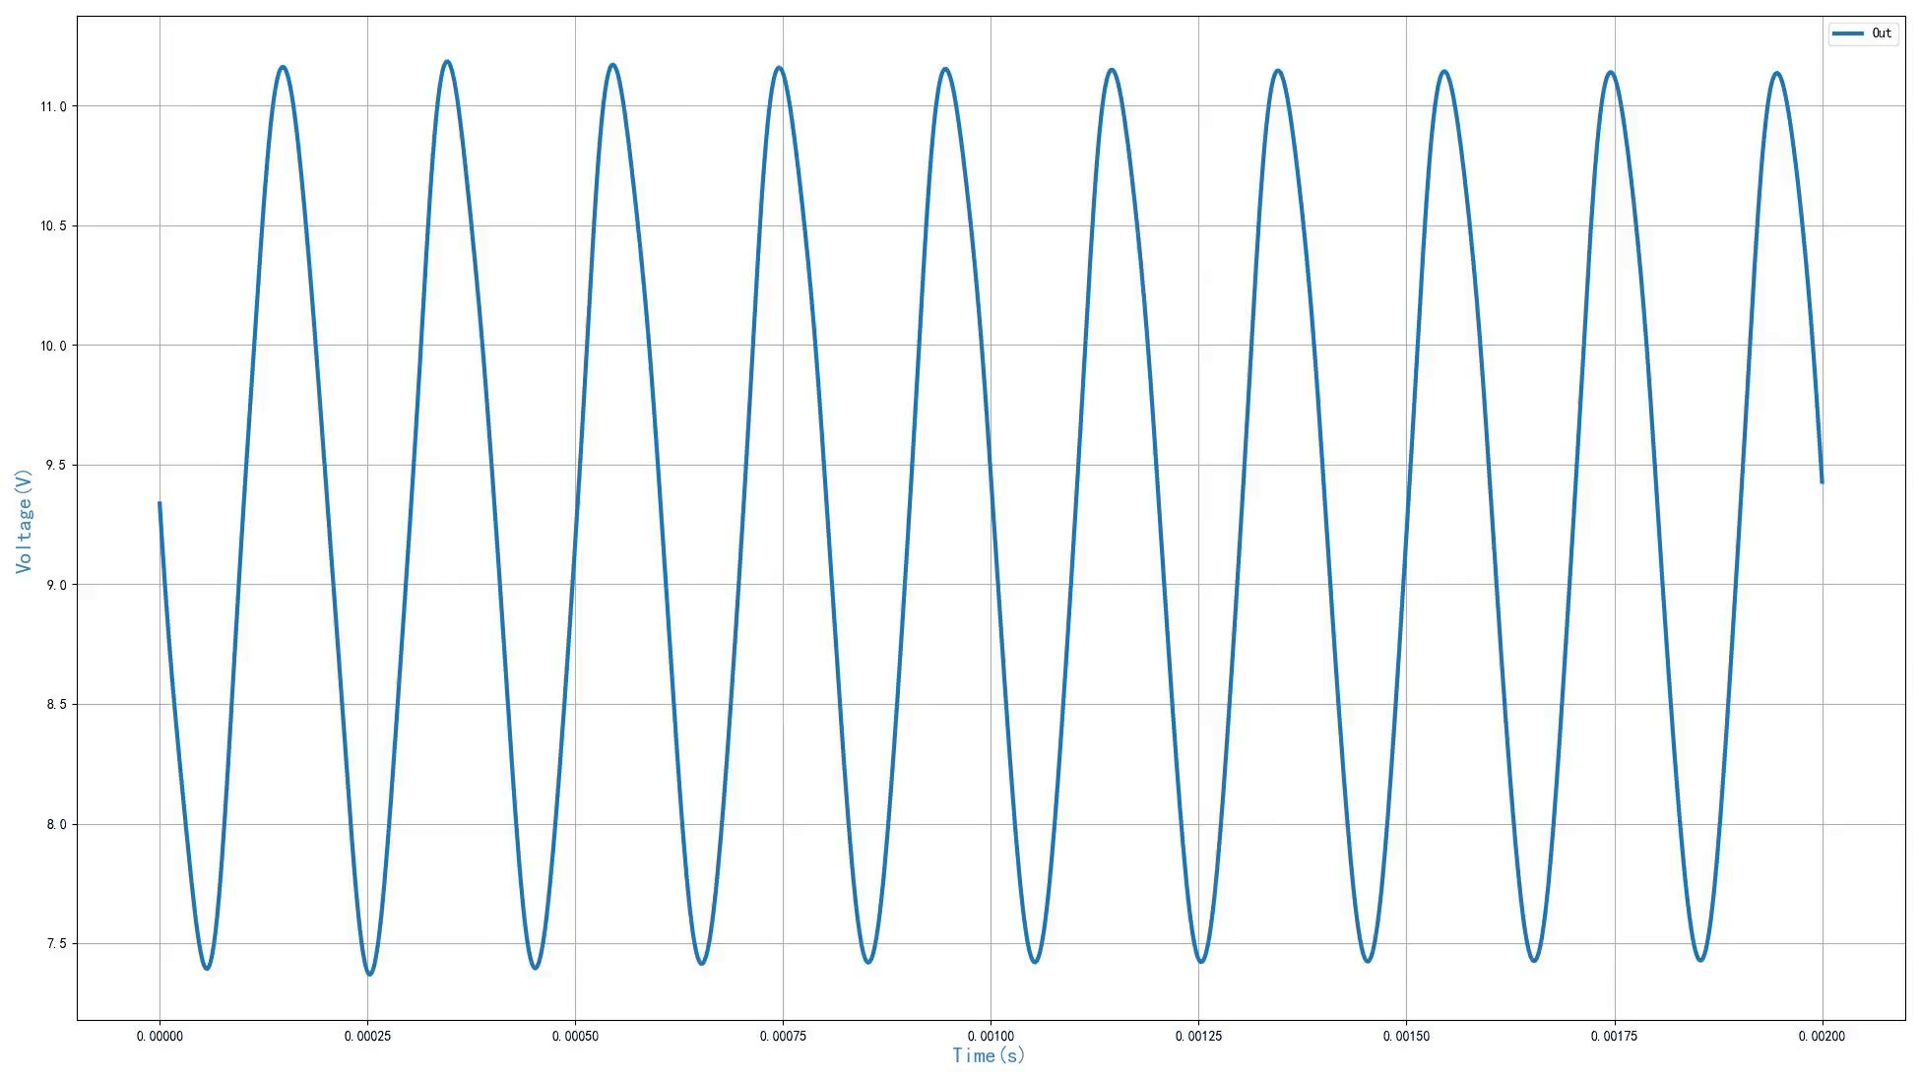Click the Voltage(V) y-axis label
This screenshot has height=1080, width=1920.
(24, 521)
